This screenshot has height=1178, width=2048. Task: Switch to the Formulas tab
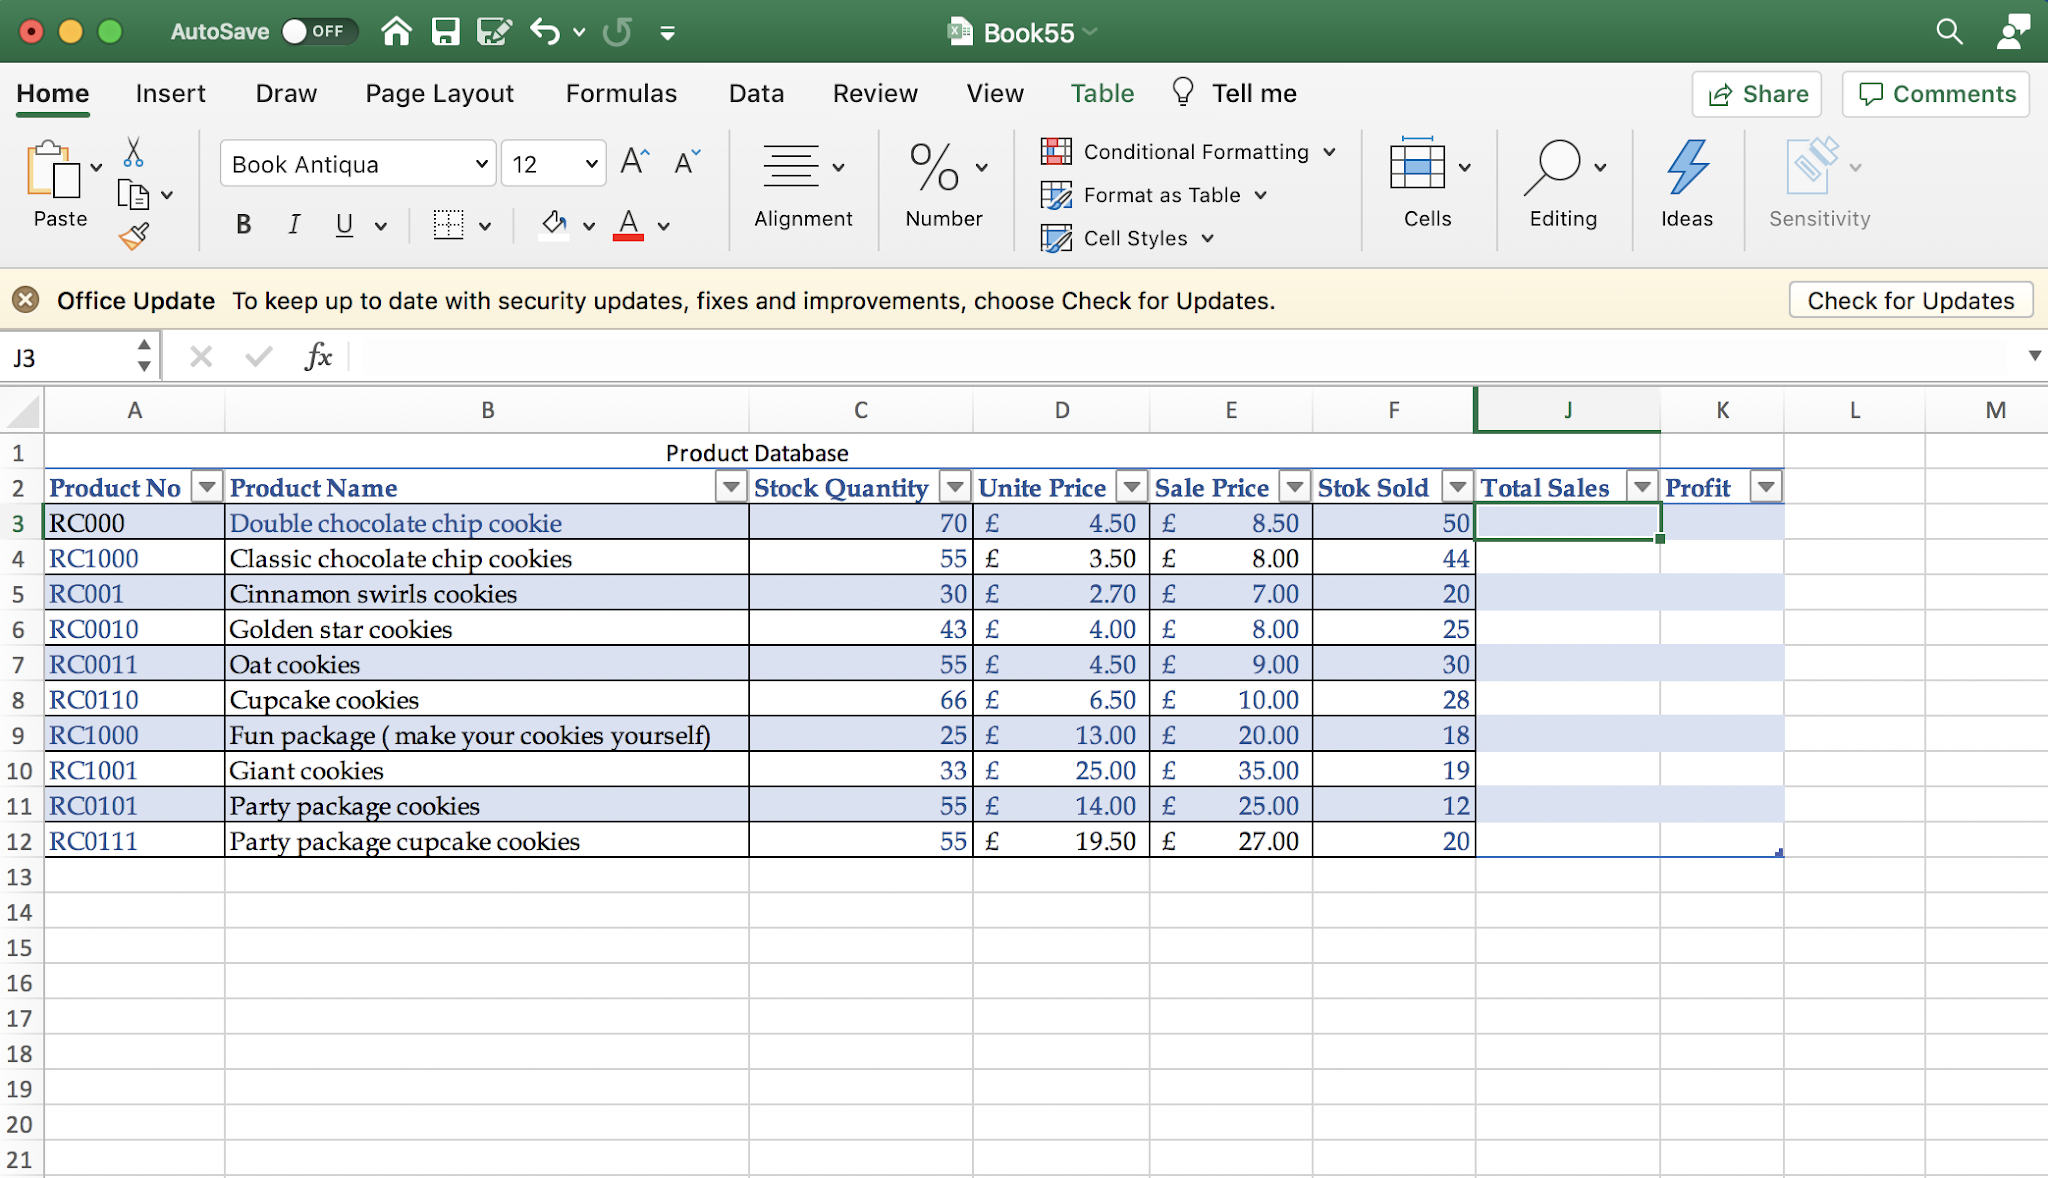pyautogui.click(x=621, y=93)
